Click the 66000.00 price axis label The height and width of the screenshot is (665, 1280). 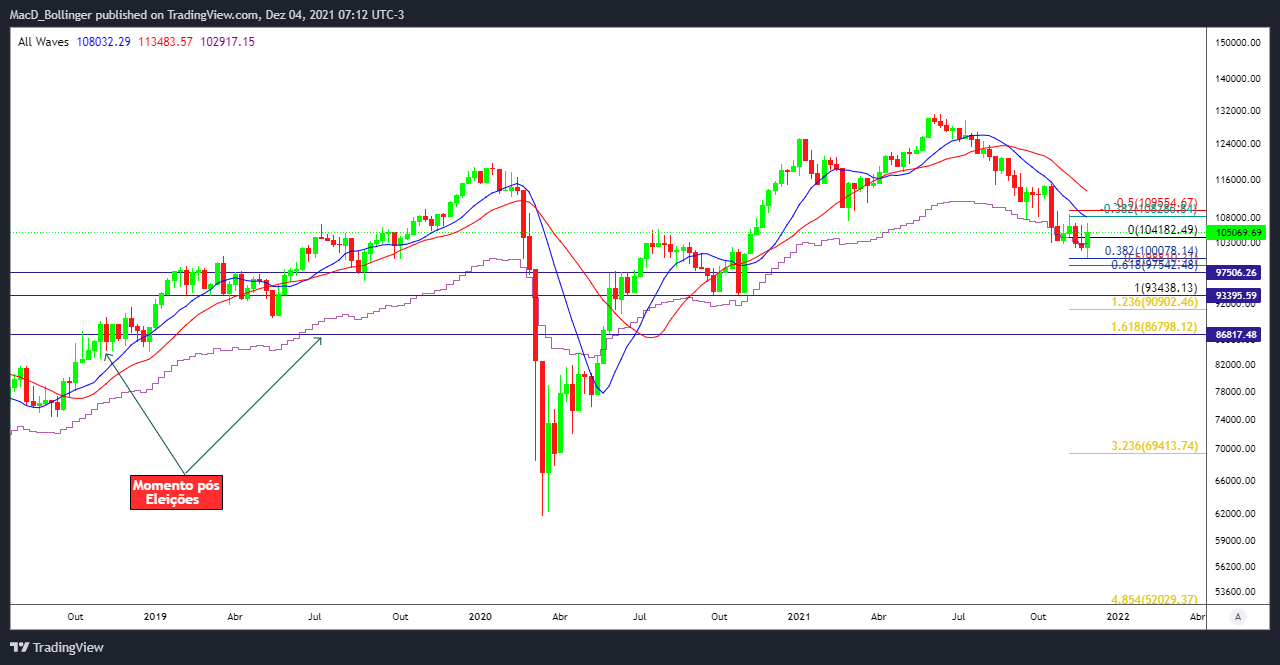[x=1236, y=481]
